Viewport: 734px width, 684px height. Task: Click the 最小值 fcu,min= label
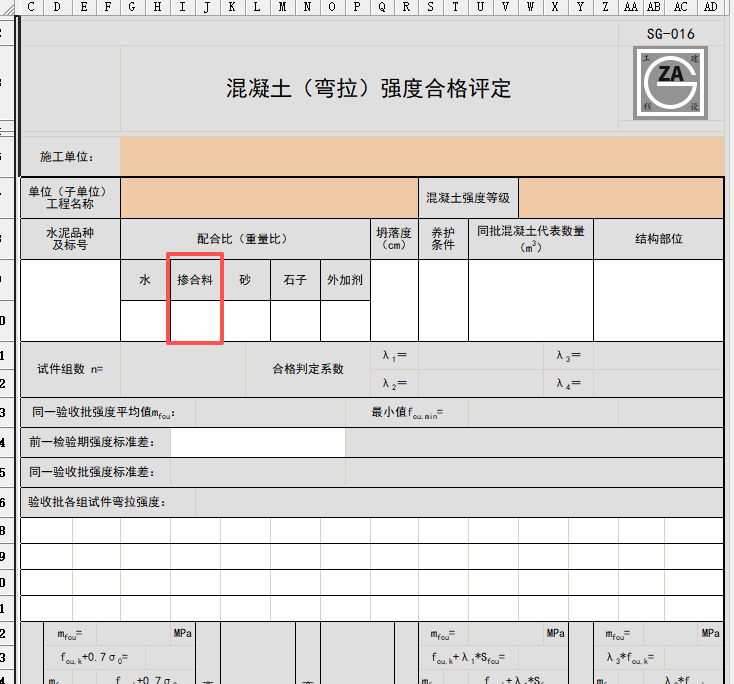tap(407, 412)
